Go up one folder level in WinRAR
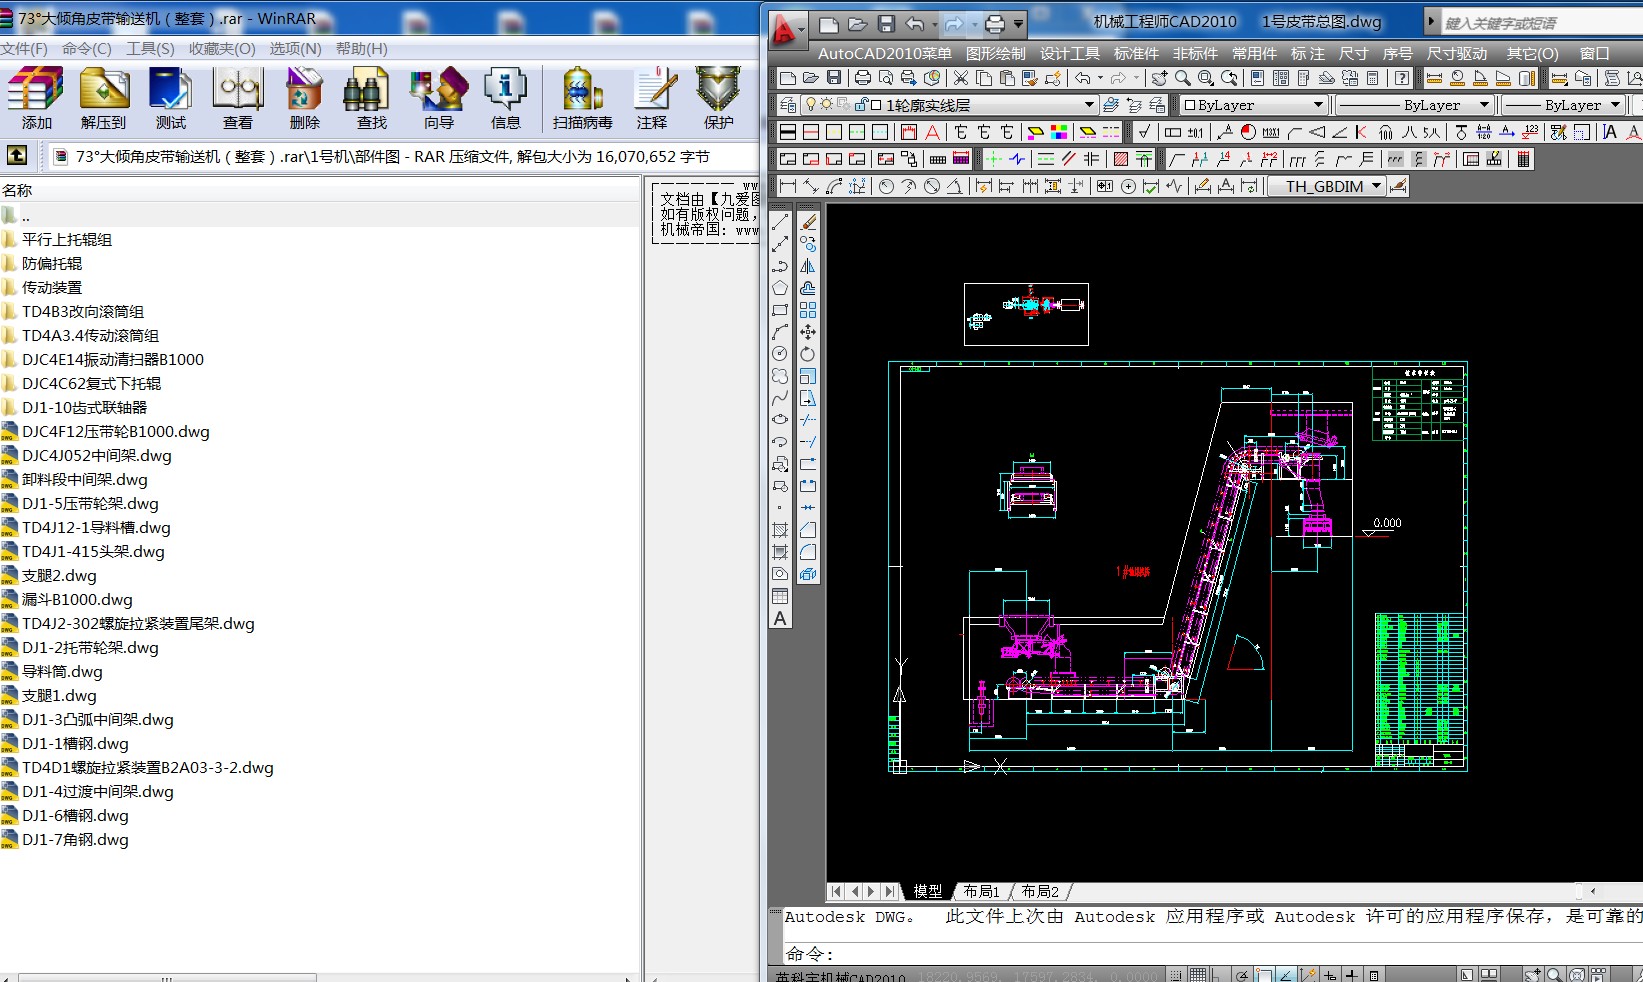1643x982 pixels. click(17, 155)
